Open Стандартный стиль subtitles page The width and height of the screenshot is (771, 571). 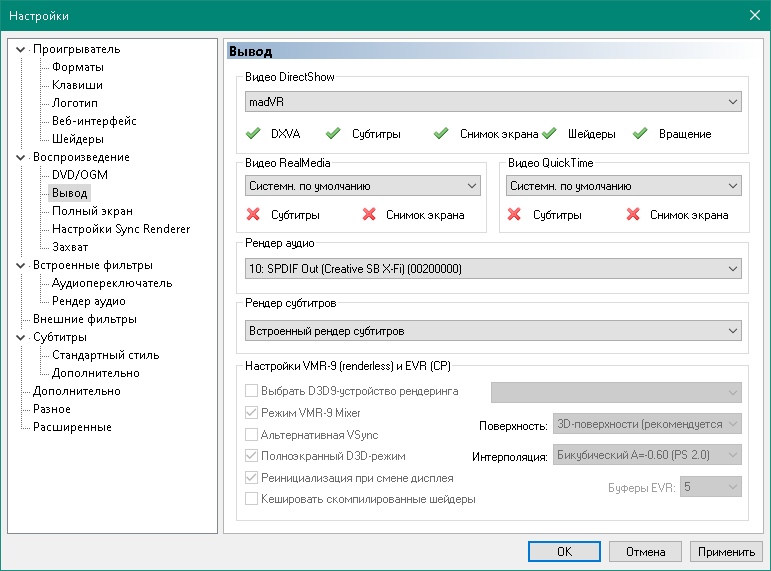pyautogui.click(x=106, y=355)
